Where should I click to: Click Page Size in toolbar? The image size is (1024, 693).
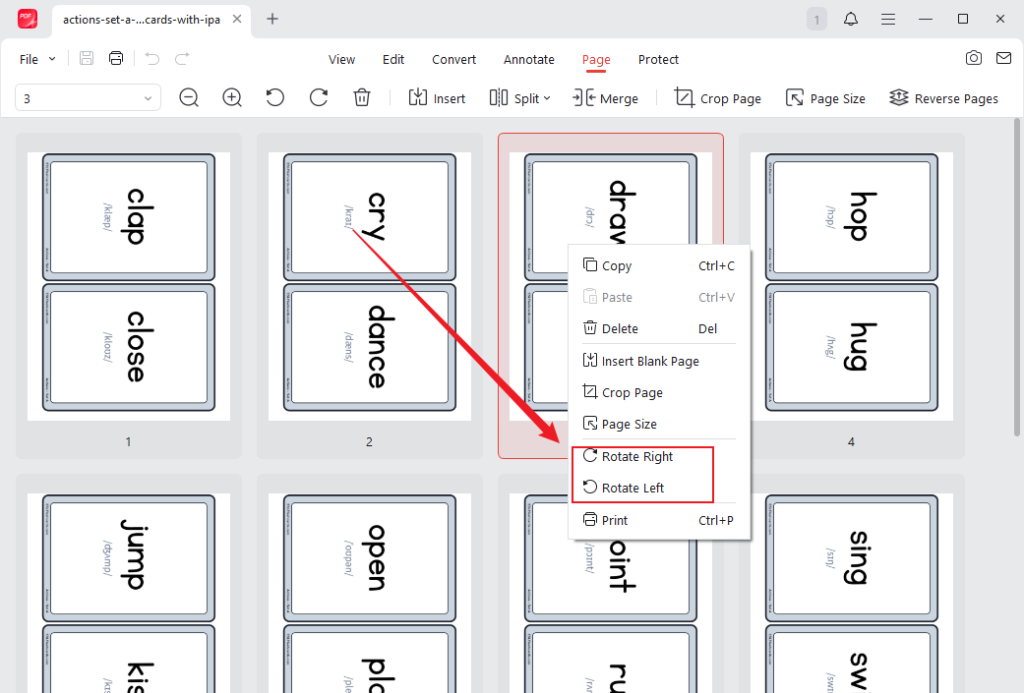[x=825, y=98]
